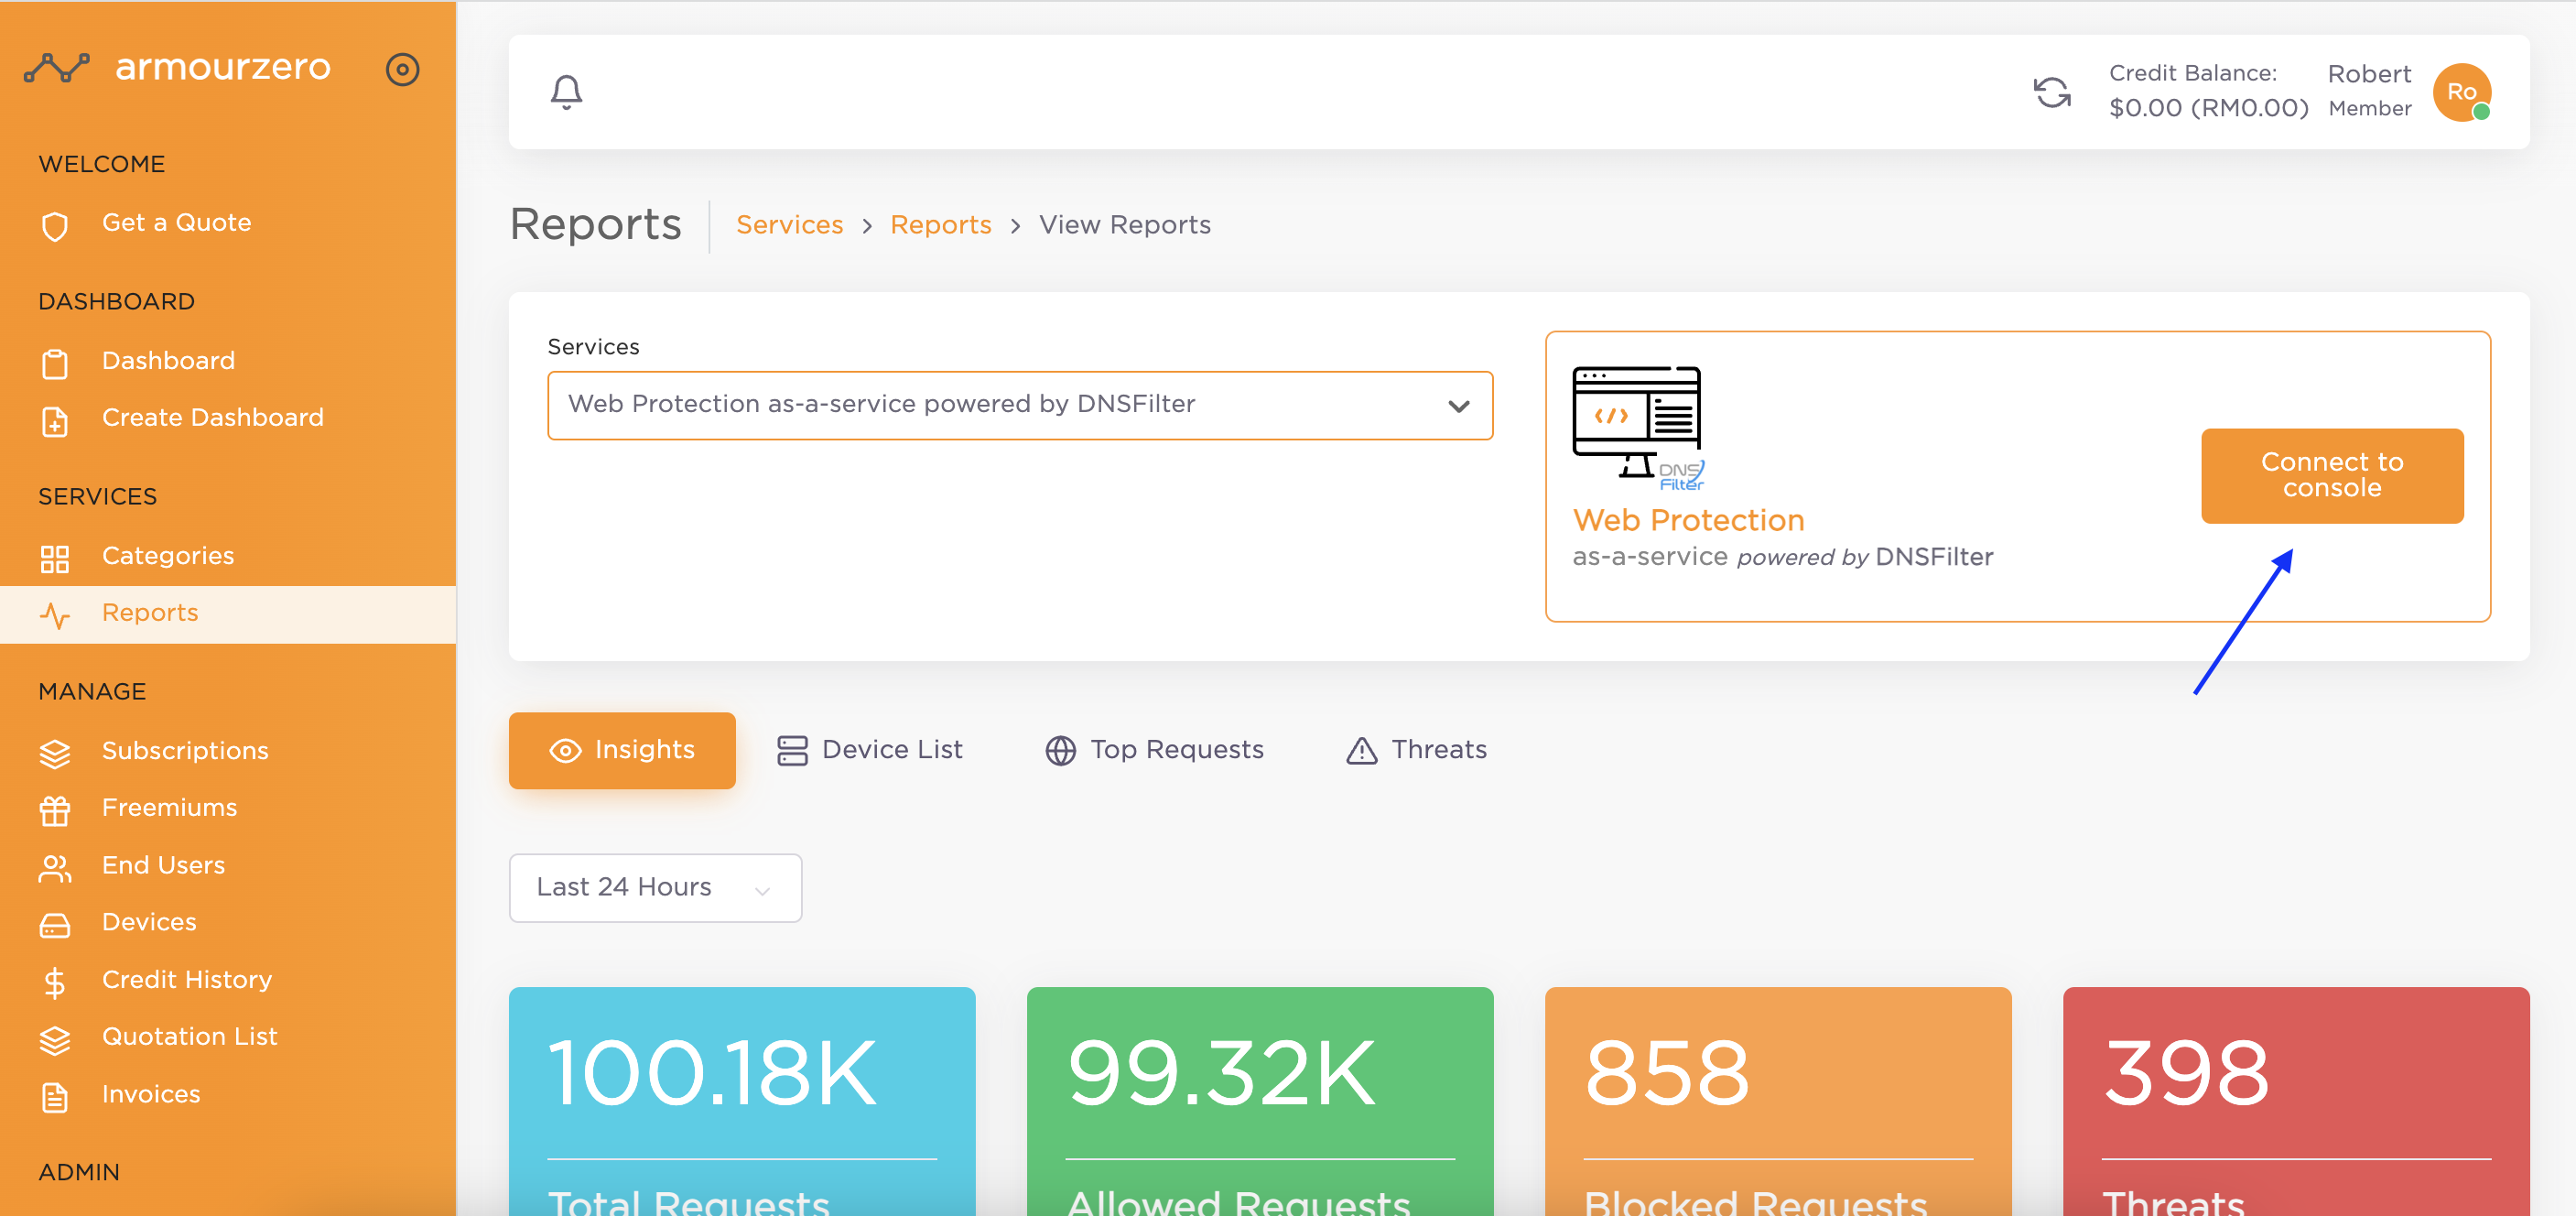Viewport: 2576px width, 1216px height.
Task: Switch to the Insights tab
Action: pos(622,751)
